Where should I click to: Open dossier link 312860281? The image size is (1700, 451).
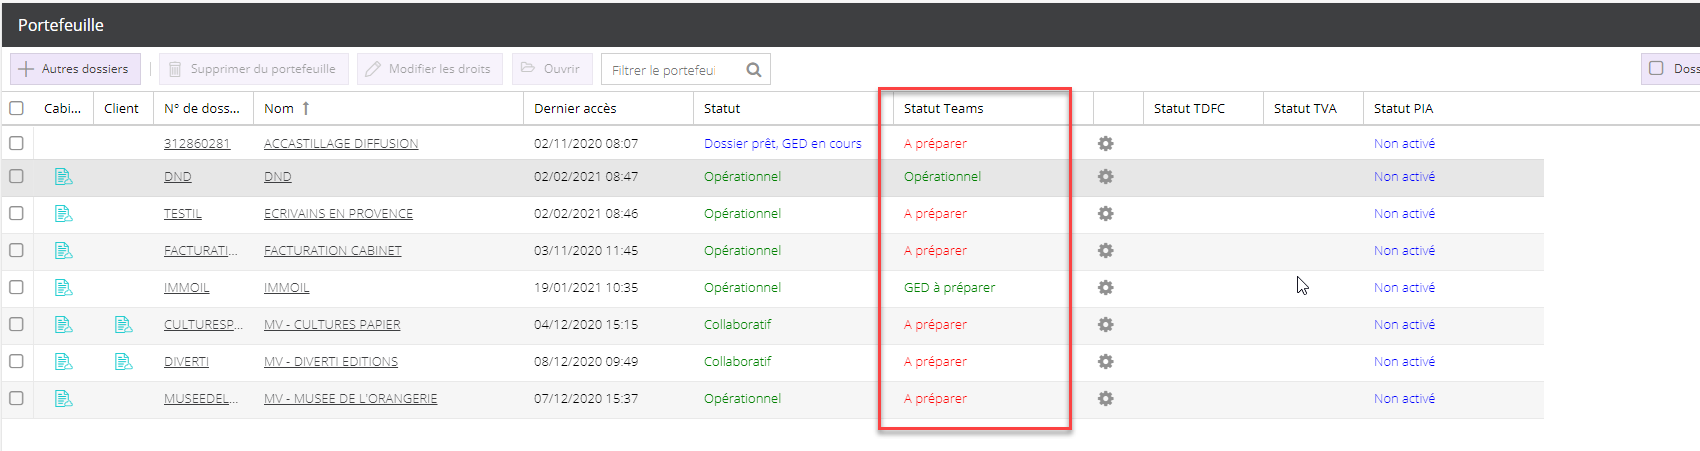coord(197,144)
